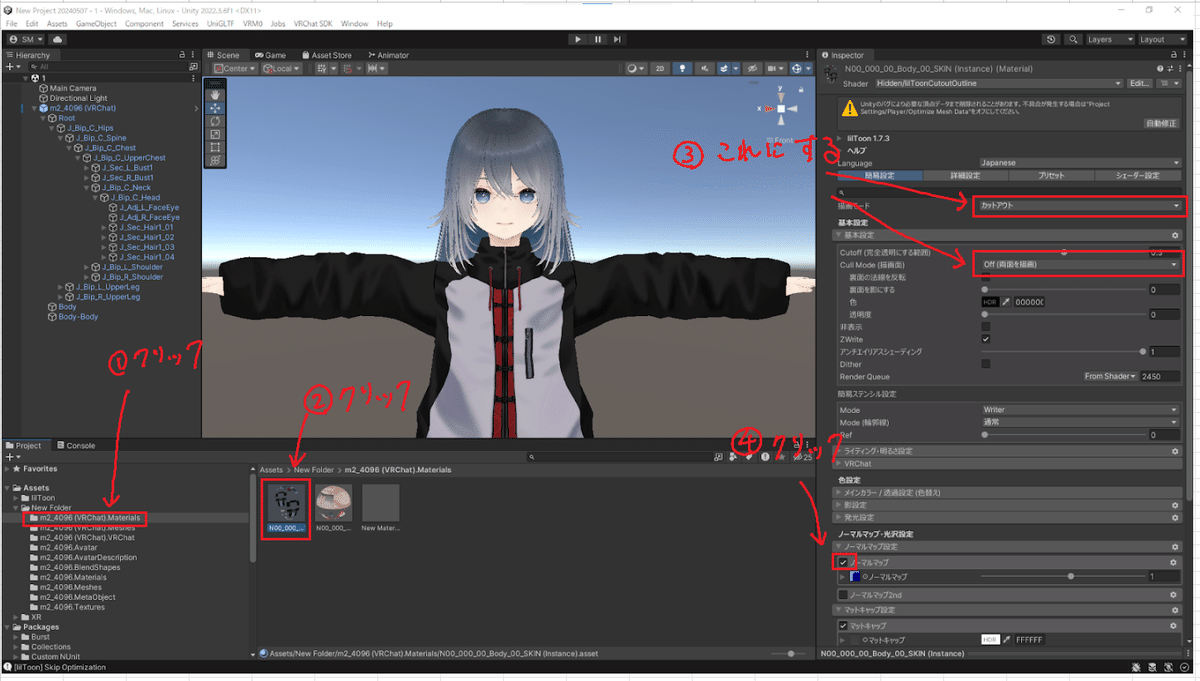This screenshot has height=681, width=1200.
Task: Open the Language Japanese dropdown
Action: pyautogui.click(x=1079, y=162)
